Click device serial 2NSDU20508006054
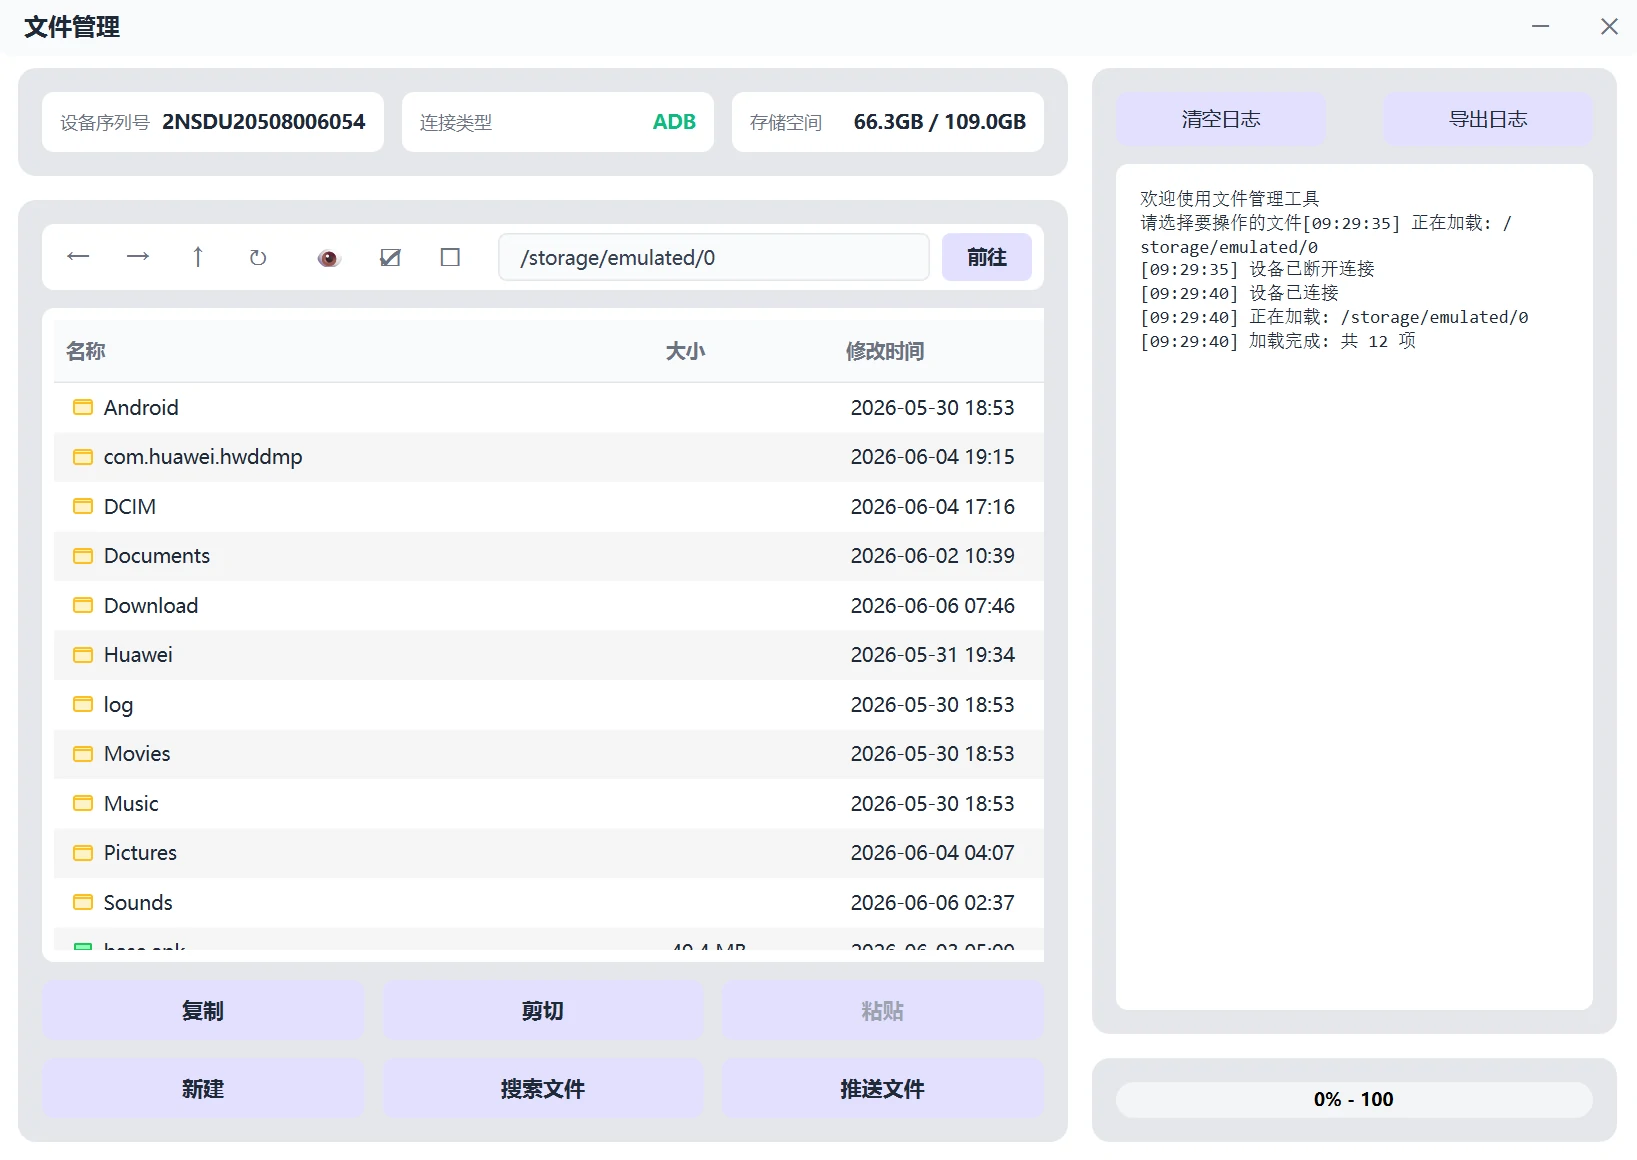 (x=264, y=122)
